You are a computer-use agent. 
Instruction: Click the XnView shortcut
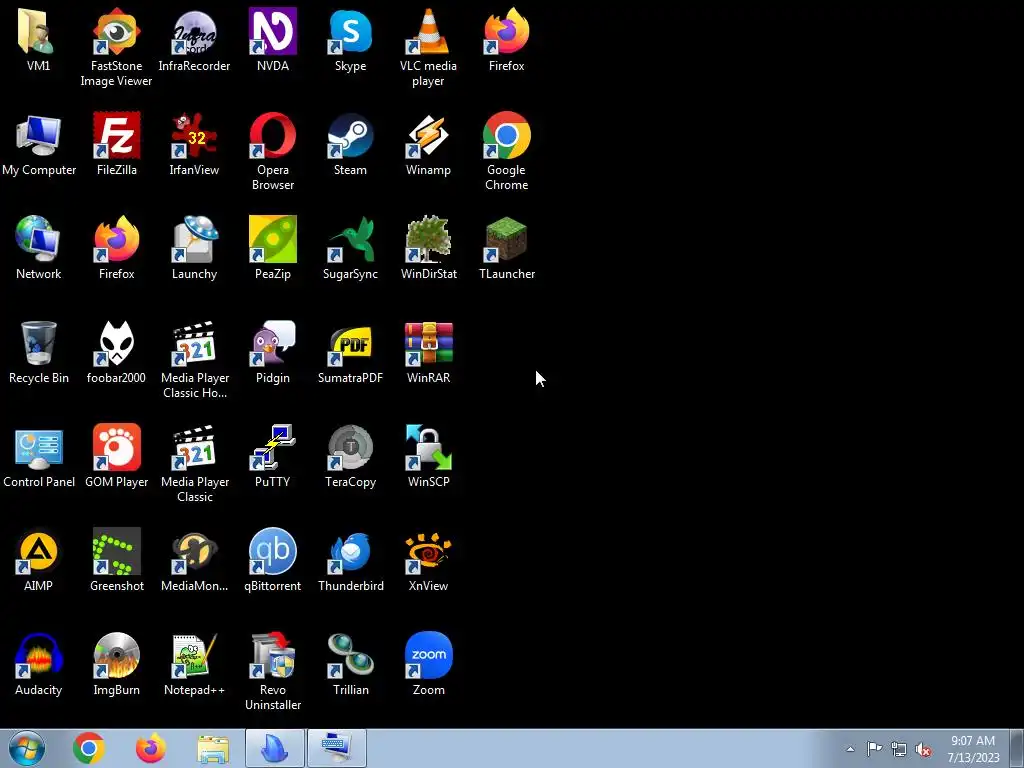click(x=428, y=551)
